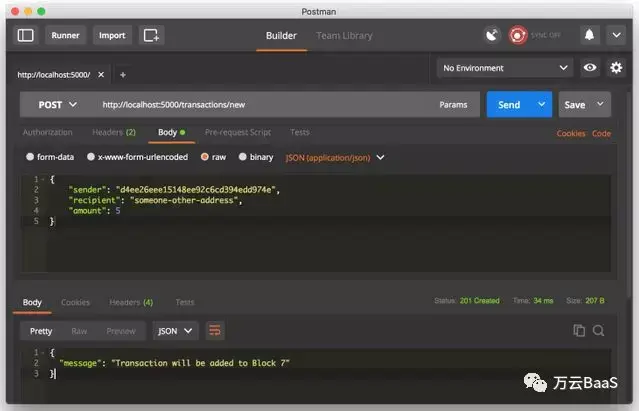
Task: Open the Authorization request tab
Action: pyautogui.click(x=48, y=132)
